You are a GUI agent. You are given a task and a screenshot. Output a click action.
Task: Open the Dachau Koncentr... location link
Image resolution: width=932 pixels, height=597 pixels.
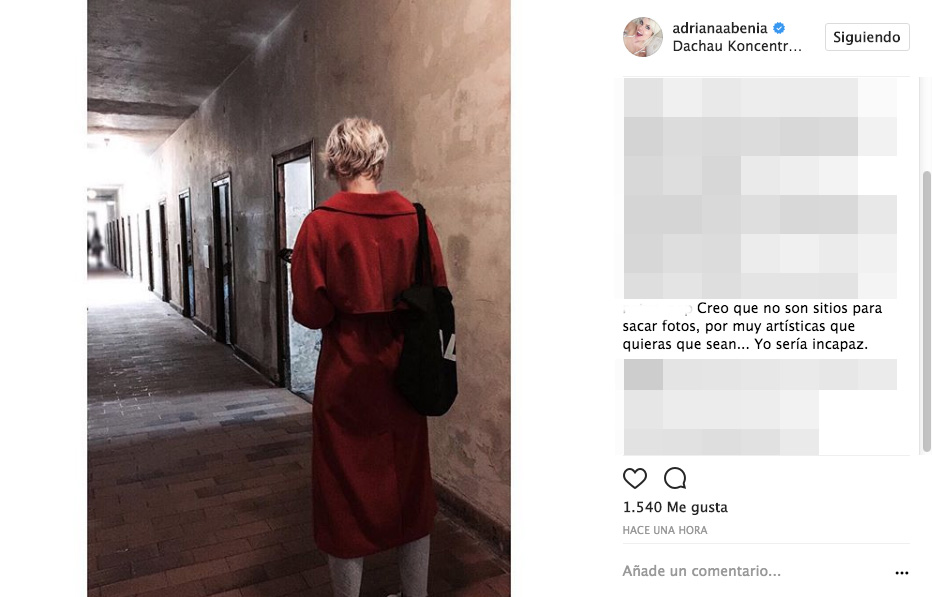[x=736, y=46]
